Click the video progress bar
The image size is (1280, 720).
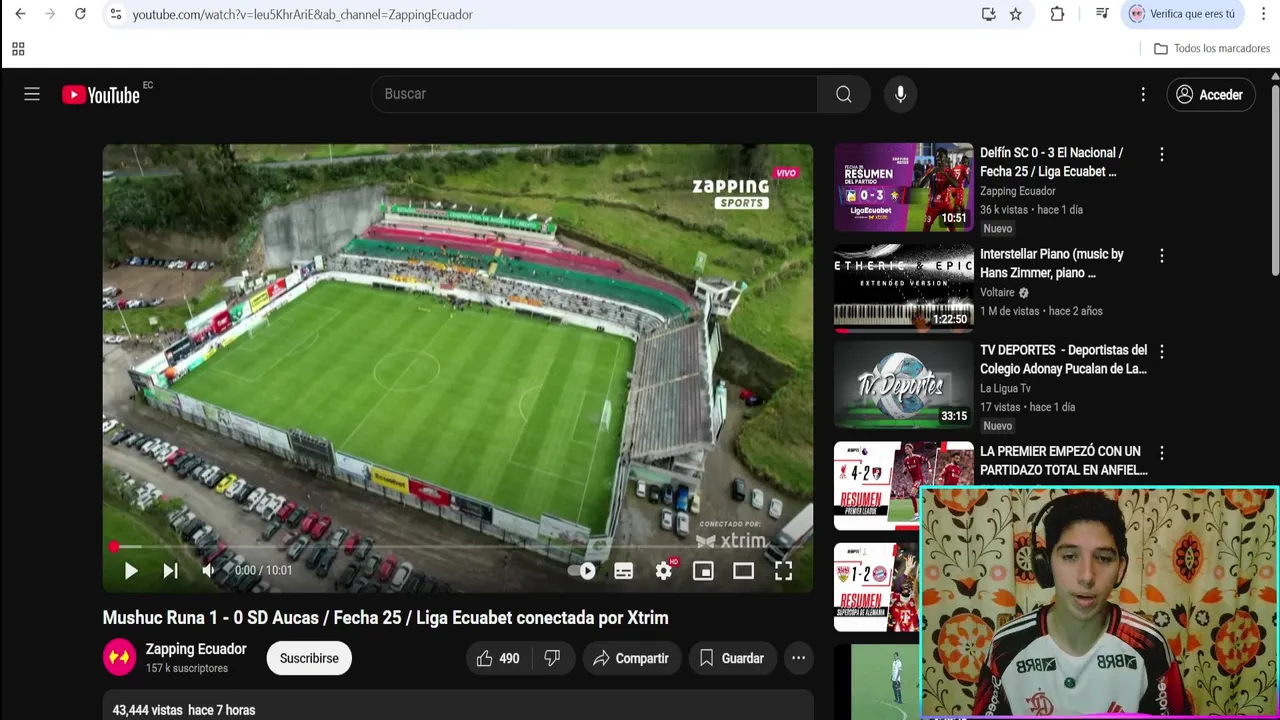point(458,547)
